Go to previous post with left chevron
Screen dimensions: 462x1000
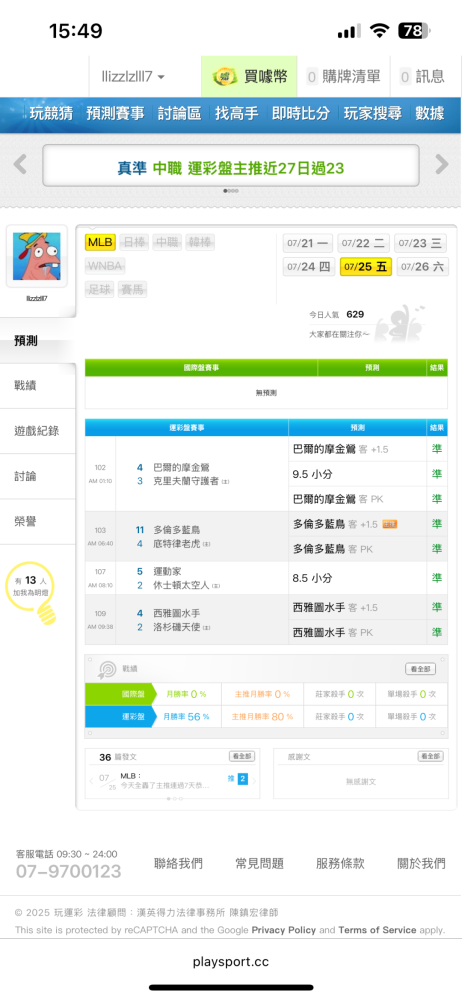point(92,781)
